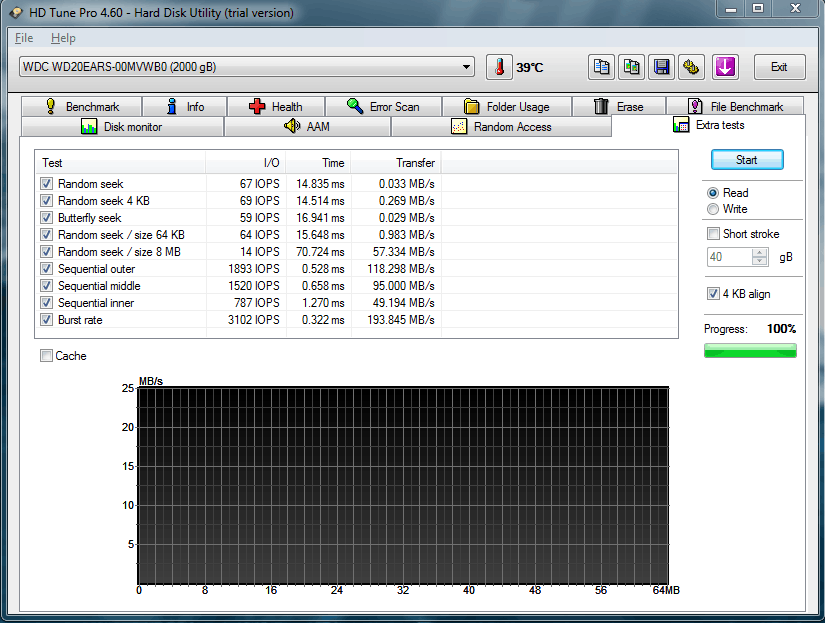Viewport: 825px width, 623px height.
Task: Open options with gear toolbar icon
Action: click(x=691, y=67)
